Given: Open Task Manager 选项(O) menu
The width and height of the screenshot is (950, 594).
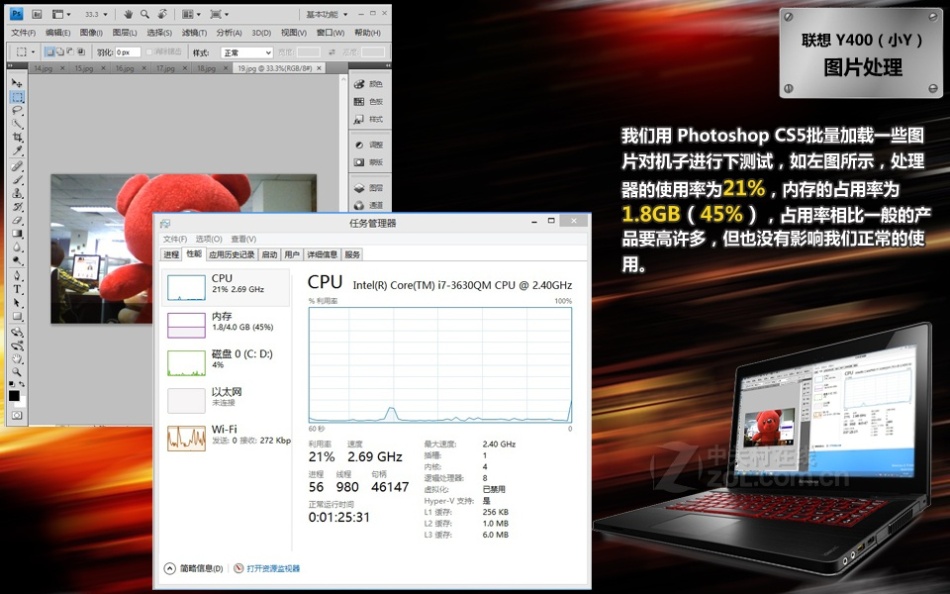Looking at the screenshot, I should click(x=209, y=239).
